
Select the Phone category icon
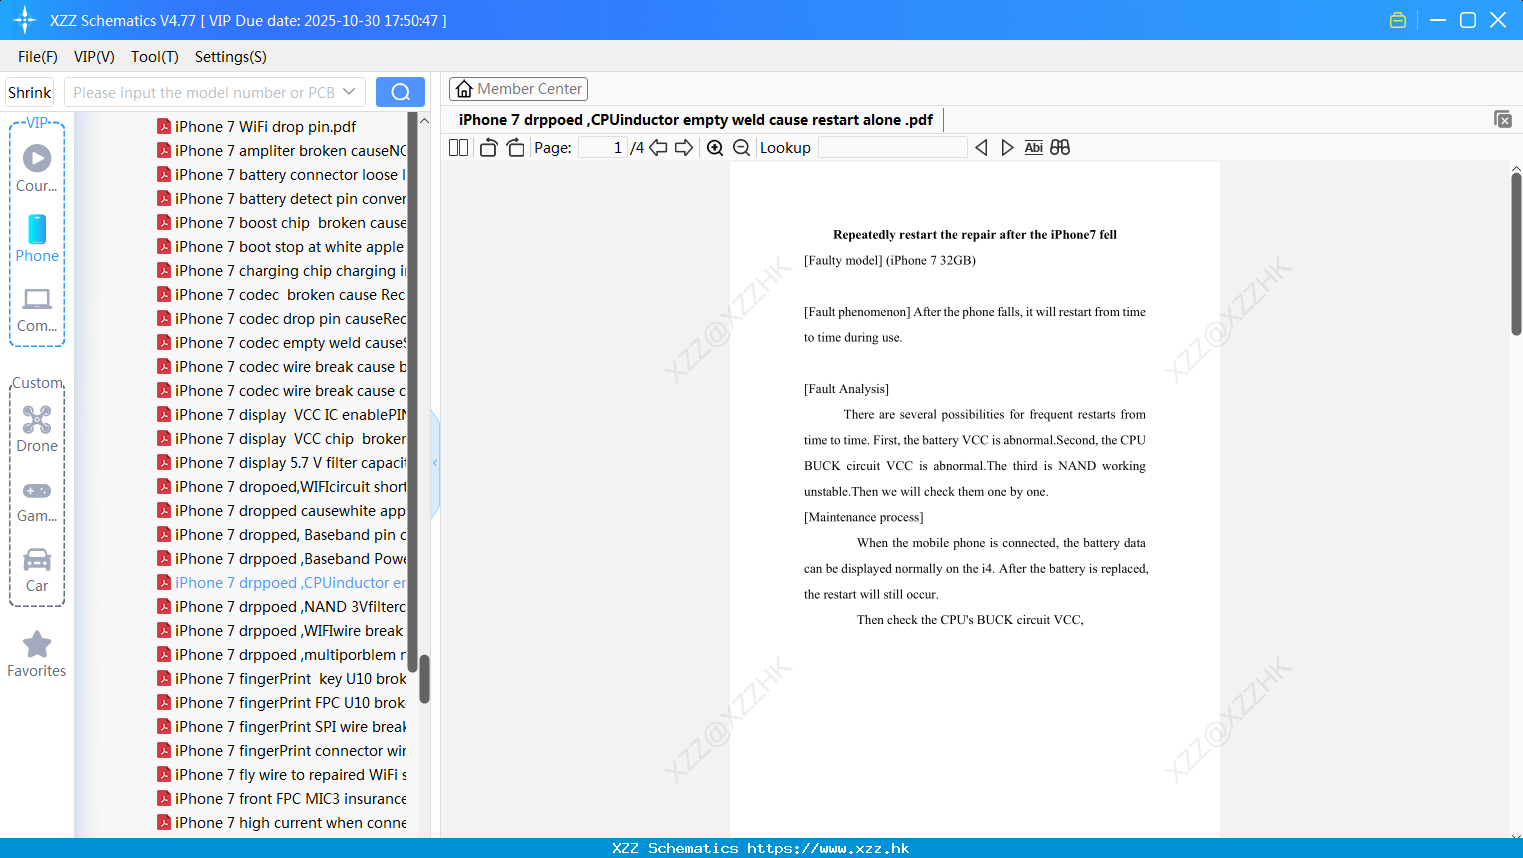tap(37, 229)
